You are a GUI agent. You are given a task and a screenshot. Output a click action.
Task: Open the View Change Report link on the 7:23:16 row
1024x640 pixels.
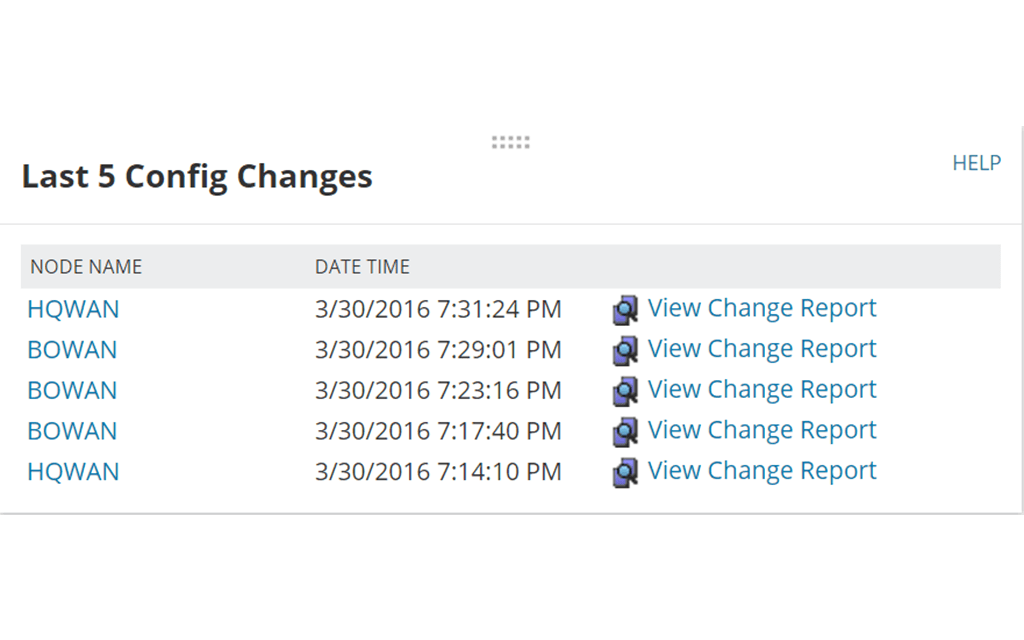761,389
